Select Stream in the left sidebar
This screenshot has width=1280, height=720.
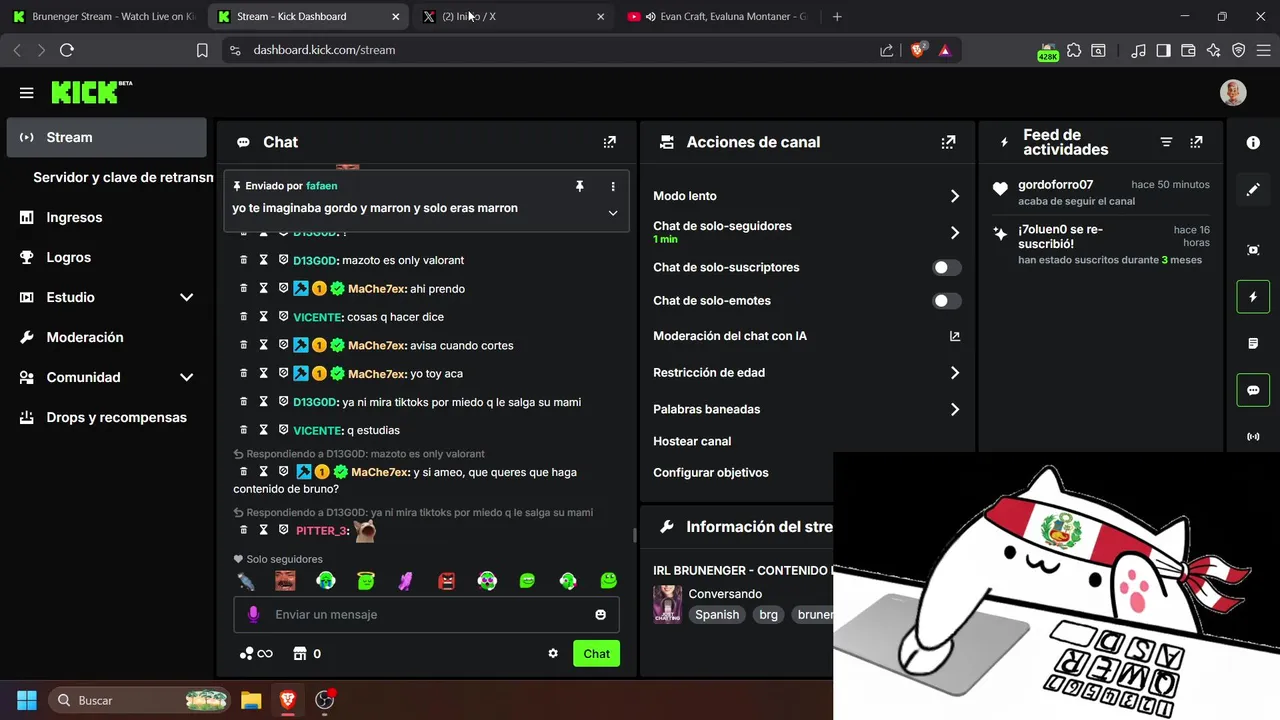pyautogui.click(x=106, y=137)
